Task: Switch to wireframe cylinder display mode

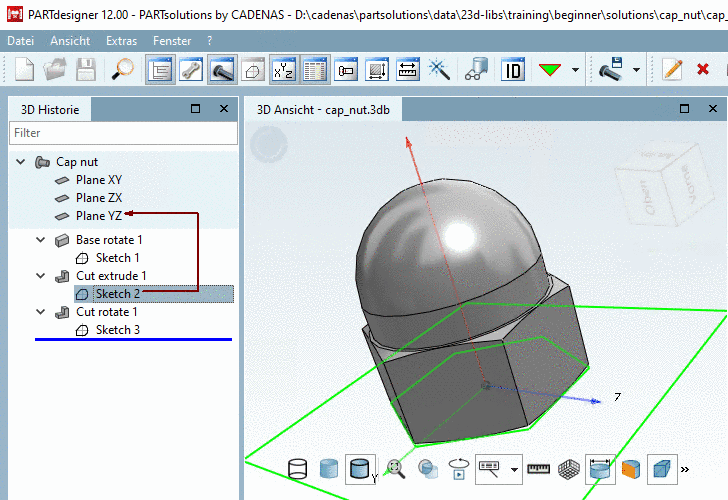Action: (x=297, y=469)
